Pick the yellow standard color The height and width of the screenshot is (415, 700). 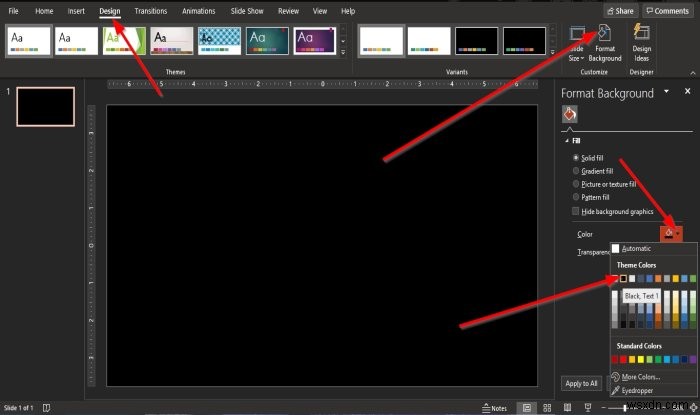[641, 359]
